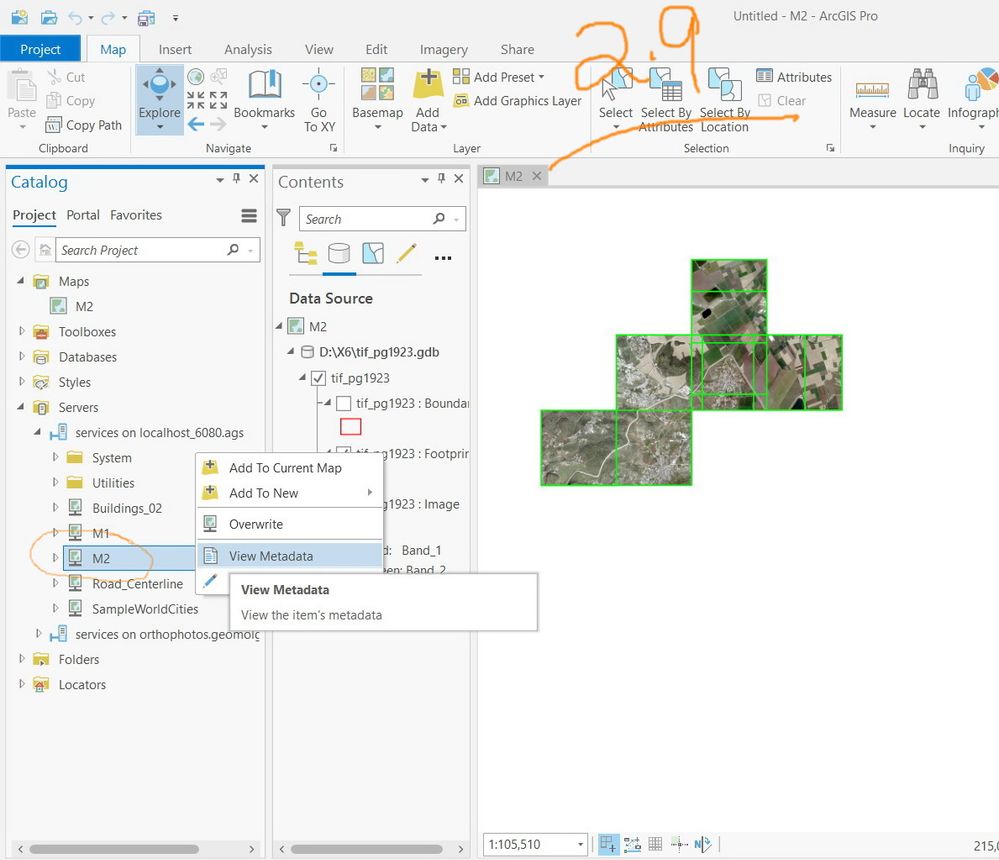
Task: Click the full extent globe icon
Action: pos(196,77)
